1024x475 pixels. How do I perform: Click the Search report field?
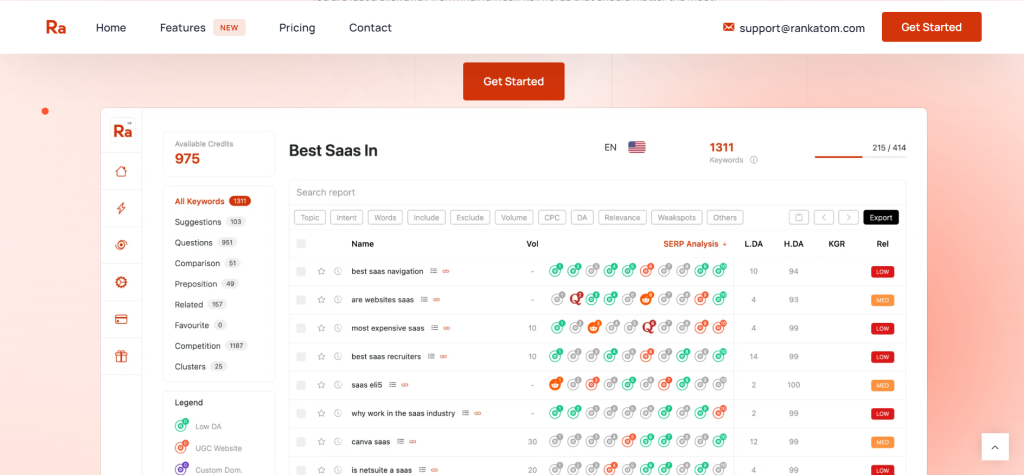pyautogui.click(x=597, y=193)
